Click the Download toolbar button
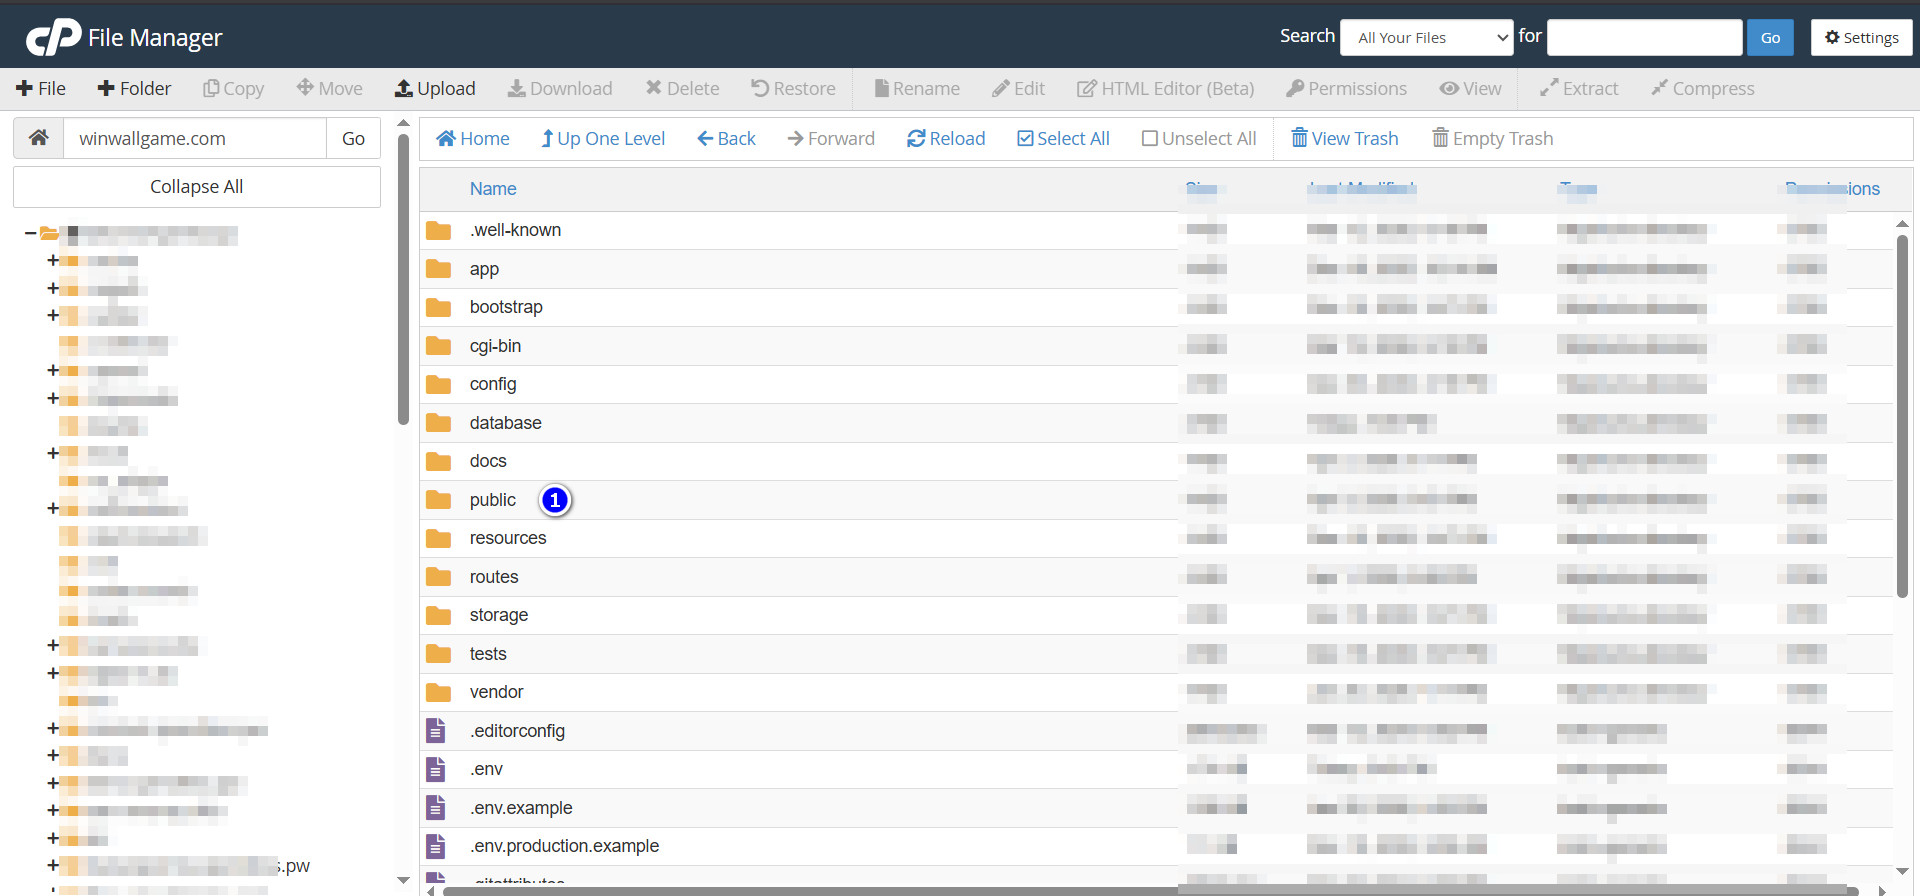This screenshot has height=896, width=1920. click(560, 89)
